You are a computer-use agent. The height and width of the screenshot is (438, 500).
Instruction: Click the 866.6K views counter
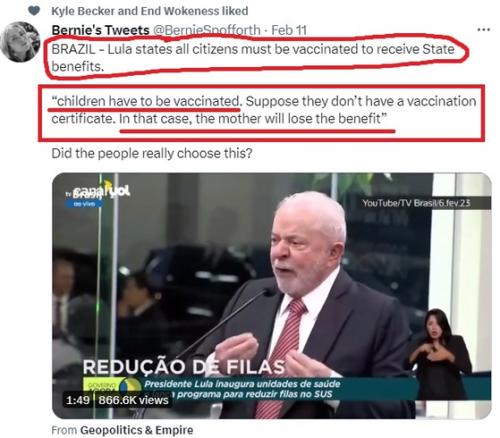click(133, 400)
